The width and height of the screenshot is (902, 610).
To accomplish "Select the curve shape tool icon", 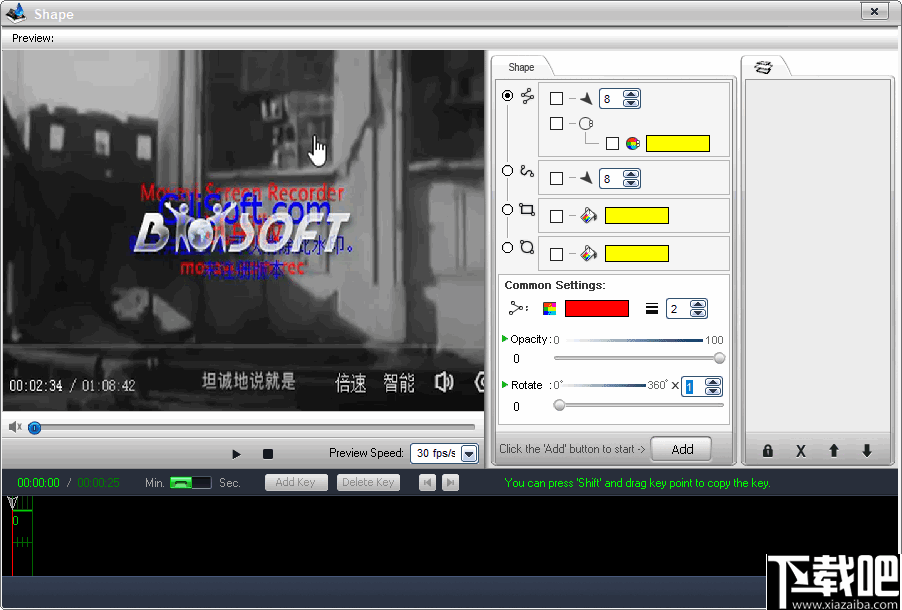I will point(529,173).
